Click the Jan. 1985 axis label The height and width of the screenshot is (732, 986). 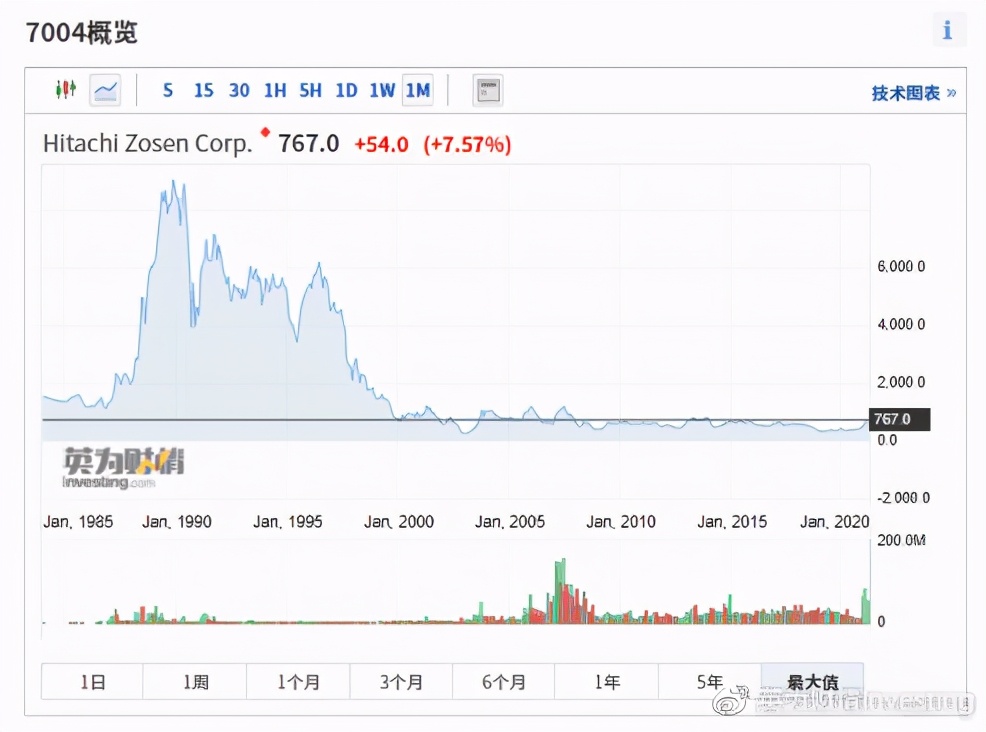[x=78, y=522]
